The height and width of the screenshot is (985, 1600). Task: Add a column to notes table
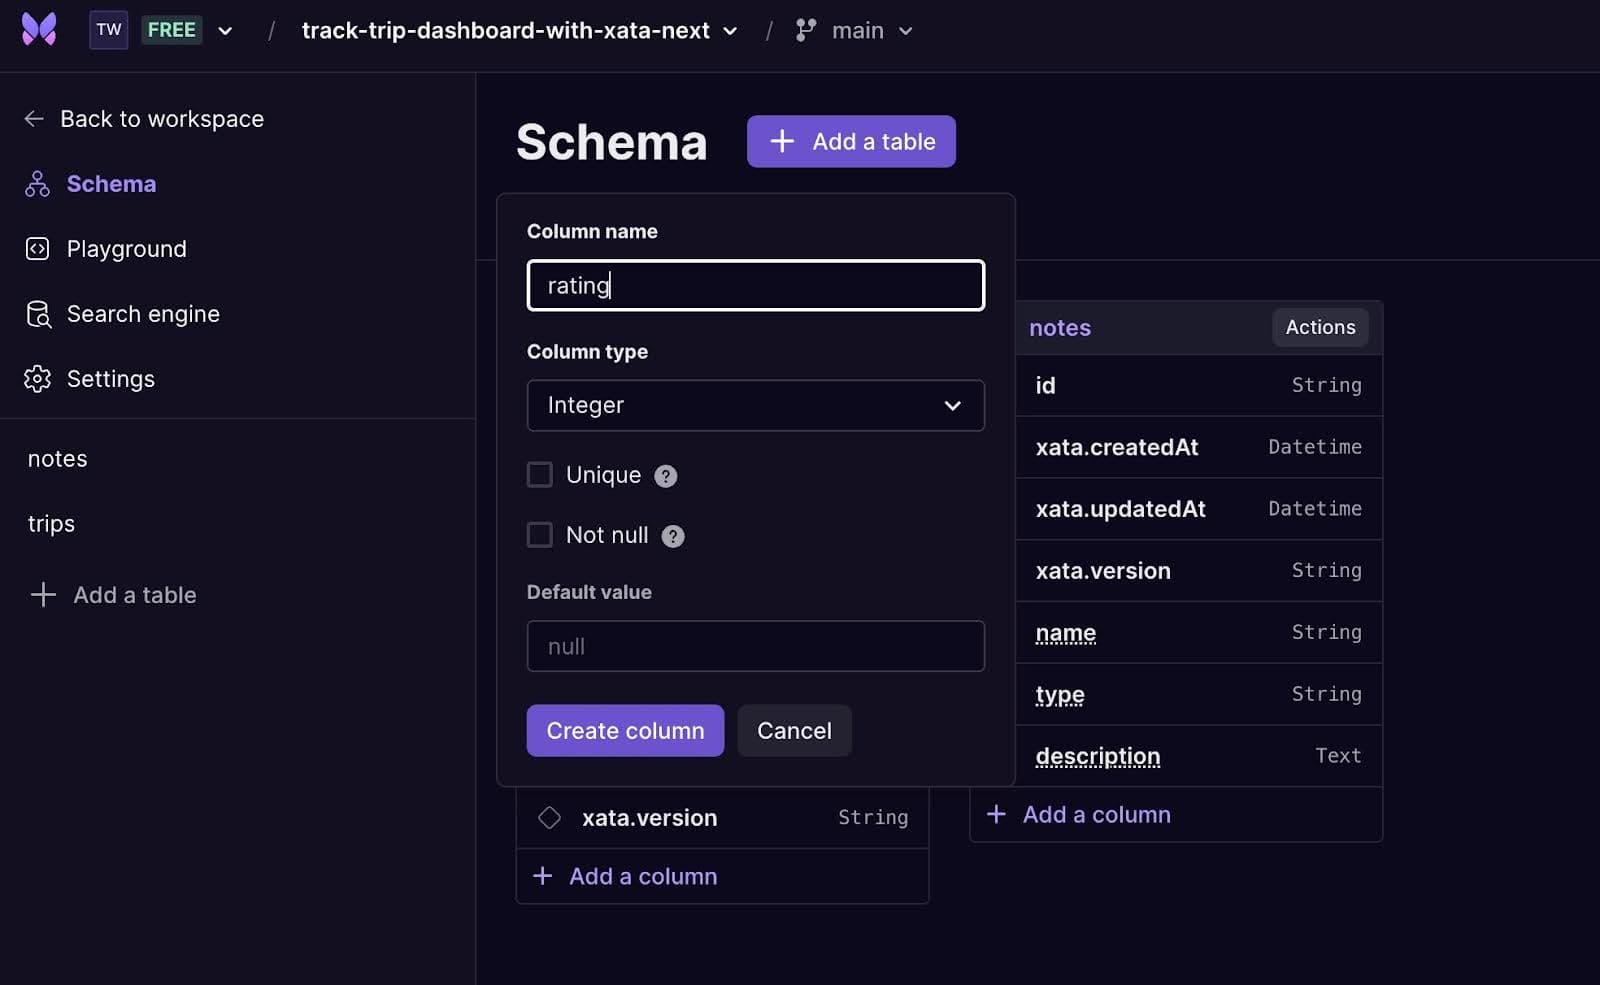(x=1079, y=815)
